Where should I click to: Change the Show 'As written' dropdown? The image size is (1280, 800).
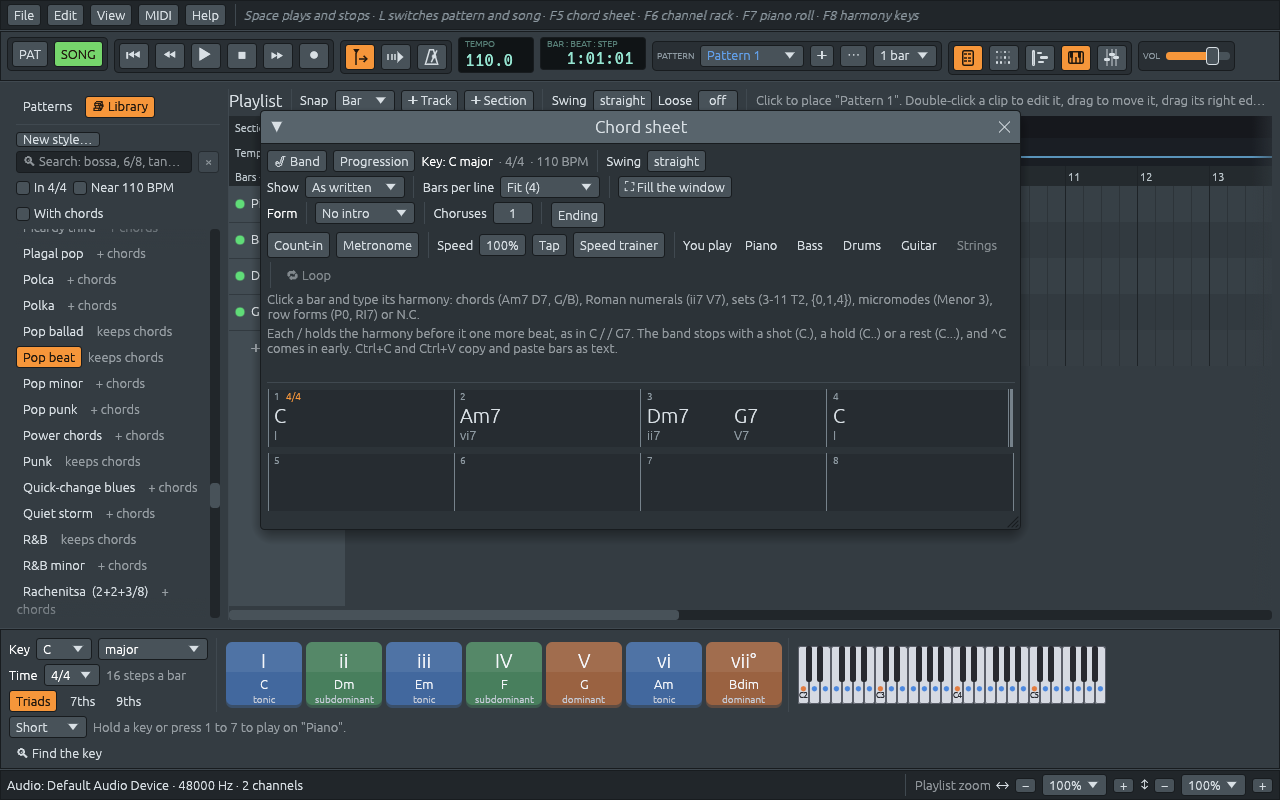[355, 188]
